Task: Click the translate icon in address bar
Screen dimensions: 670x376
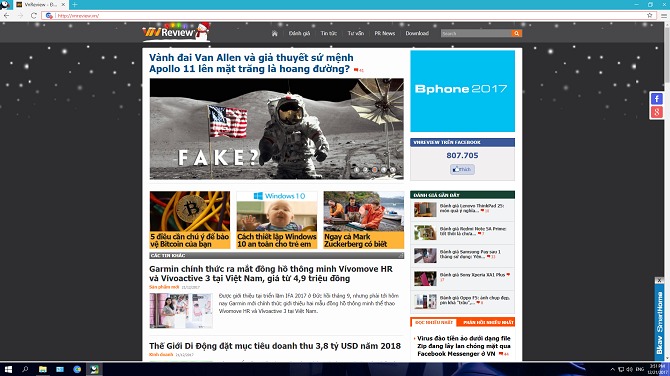Action: pyautogui.click(x=49, y=15)
